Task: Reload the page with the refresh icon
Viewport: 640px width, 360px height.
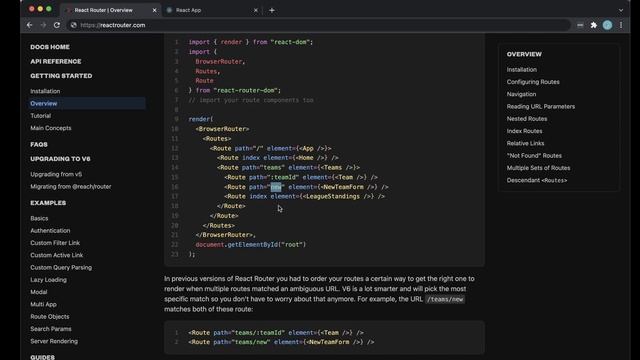Action: tap(57, 25)
